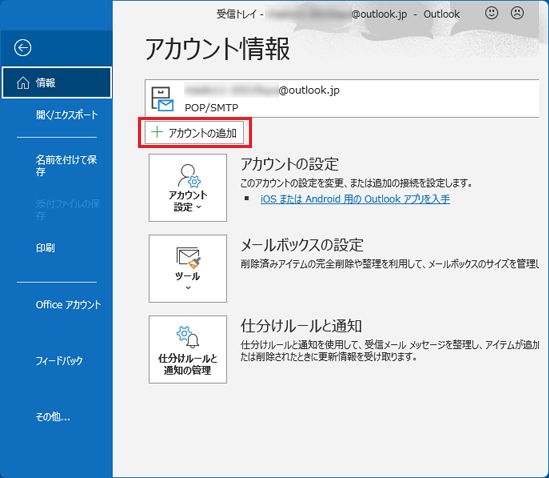Click the gear and bell icon
The image size is (549, 478).
pos(188,337)
